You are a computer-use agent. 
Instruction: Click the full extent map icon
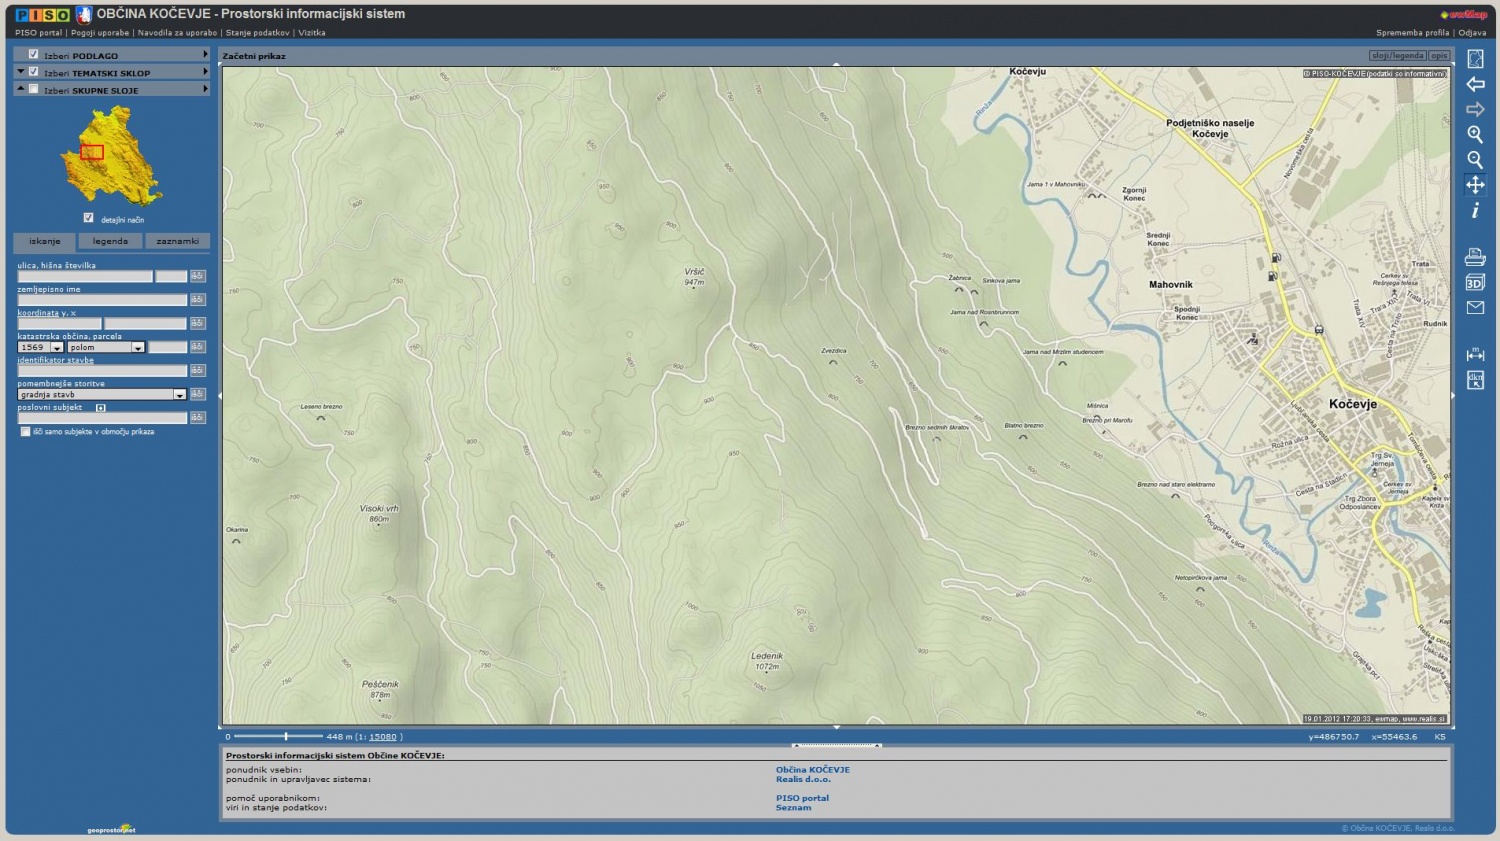pyautogui.click(x=1475, y=59)
